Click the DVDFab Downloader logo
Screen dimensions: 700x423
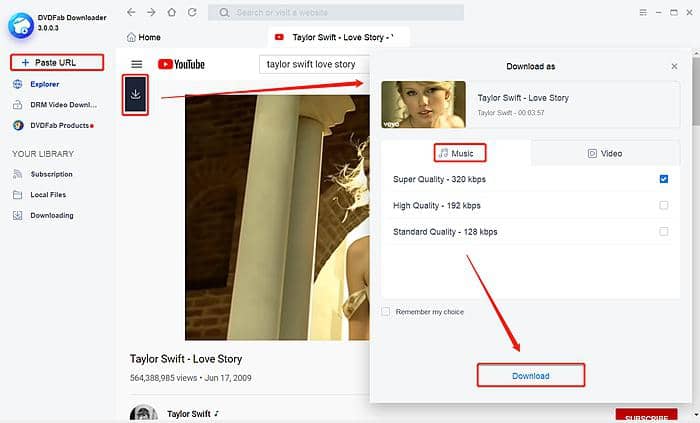click(21, 25)
